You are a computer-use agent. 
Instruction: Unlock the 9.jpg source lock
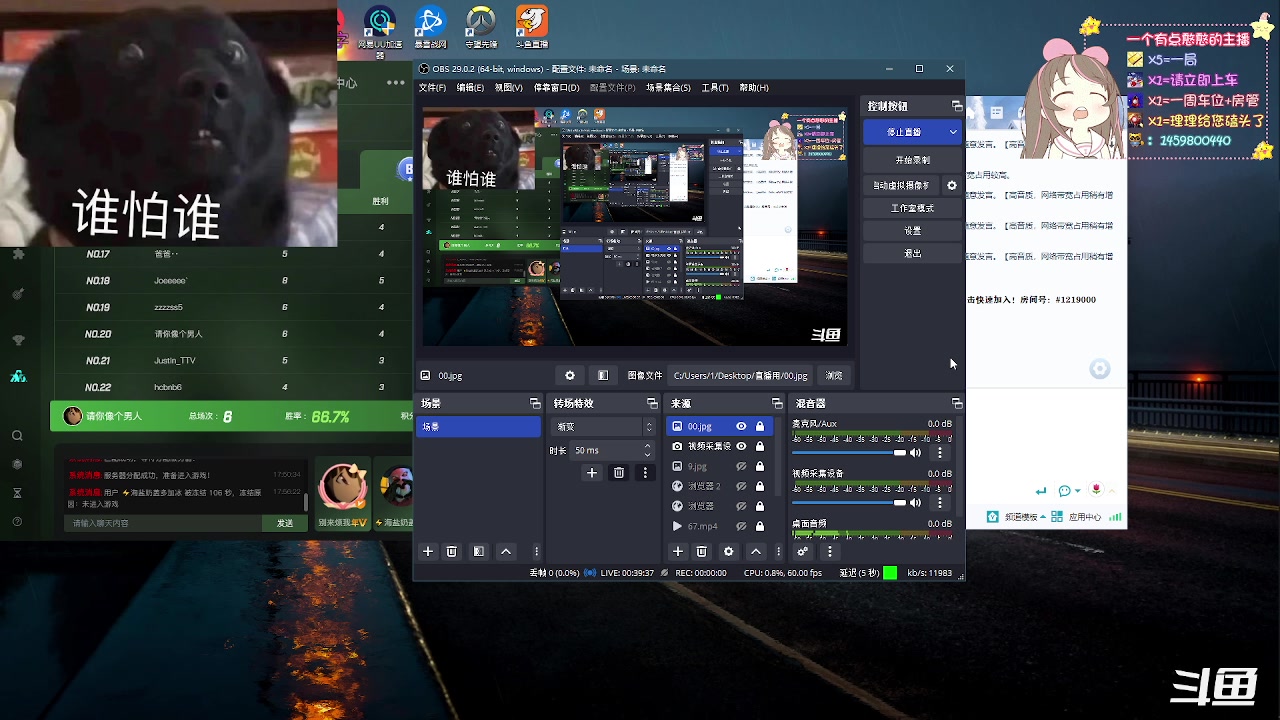[x=760, y=467]
